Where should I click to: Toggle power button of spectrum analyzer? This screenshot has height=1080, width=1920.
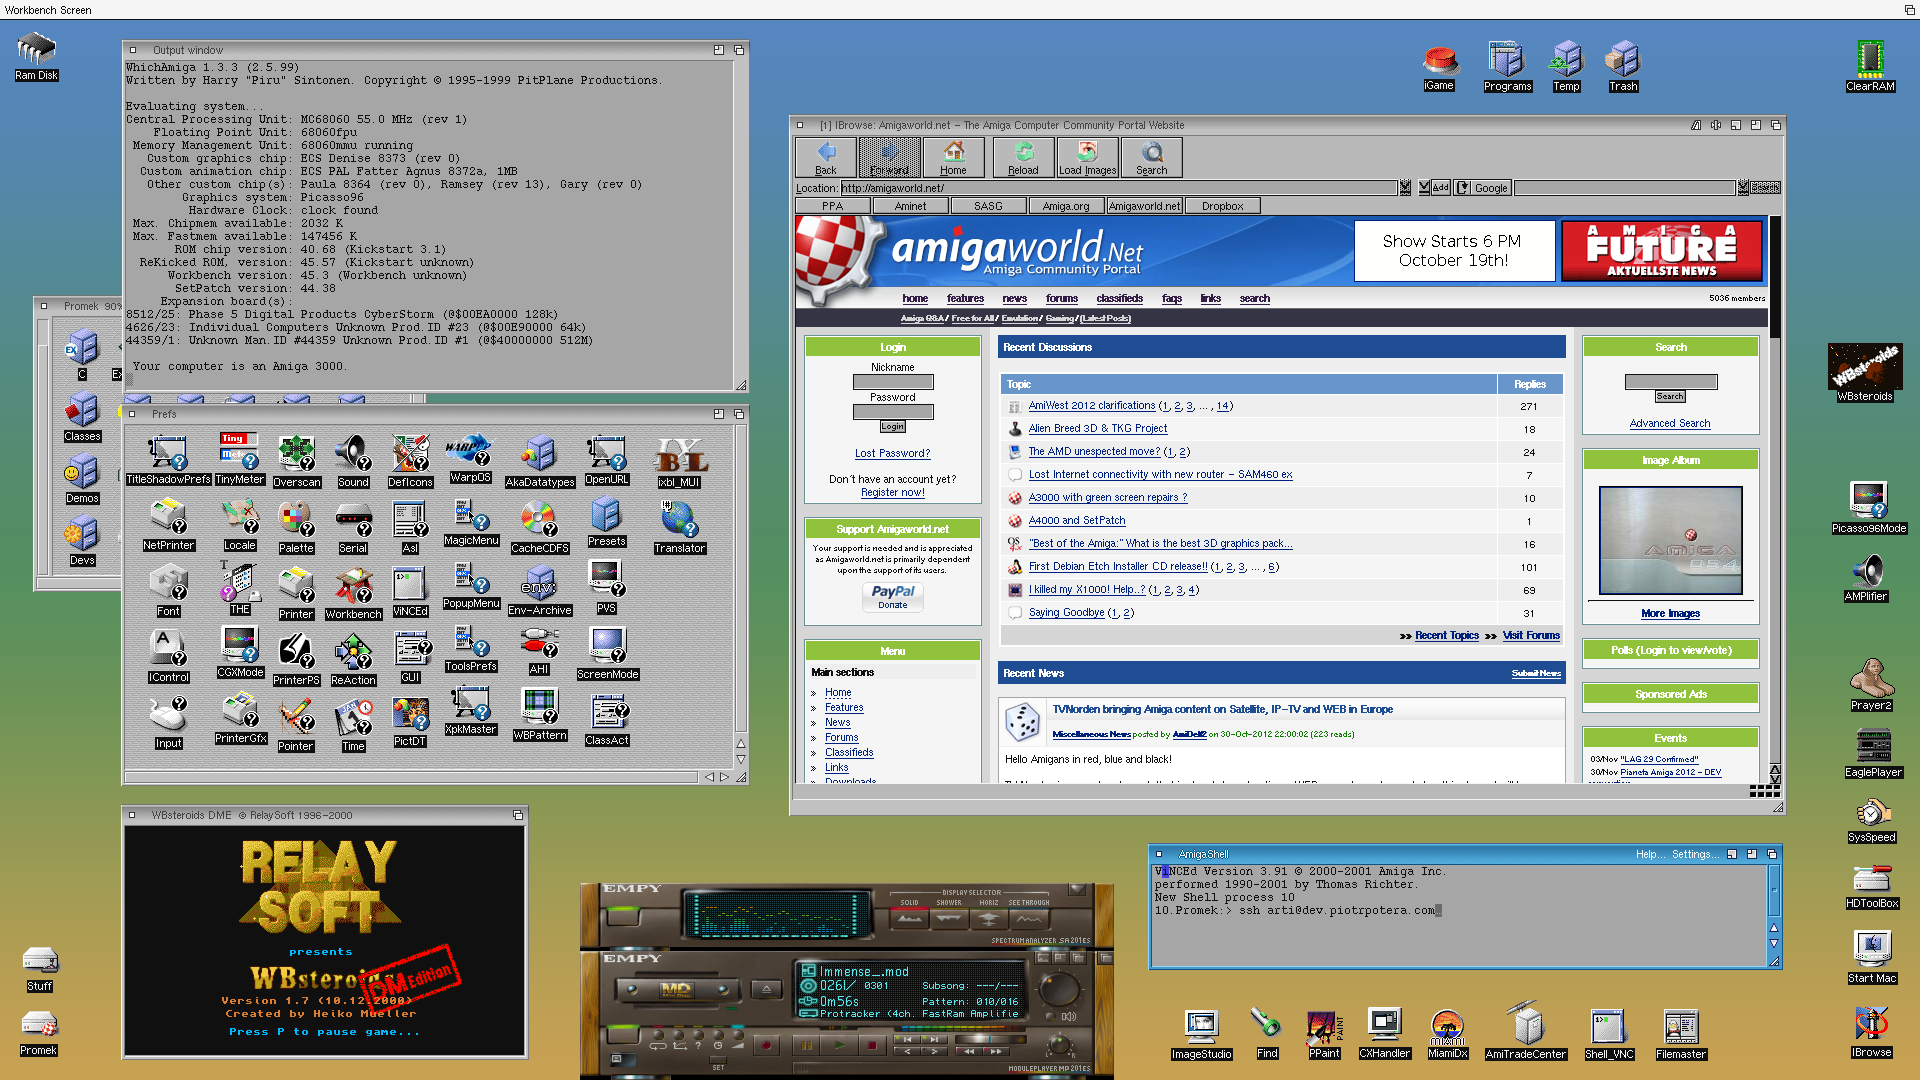[624, 917]
